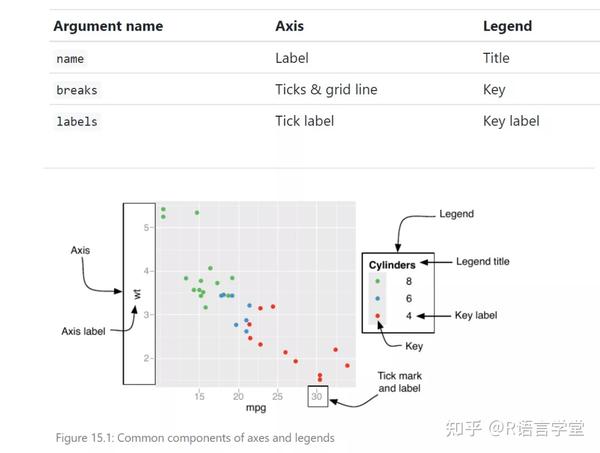Click the wt y-axis label
The image size is (600, 453).
[137, 294]
